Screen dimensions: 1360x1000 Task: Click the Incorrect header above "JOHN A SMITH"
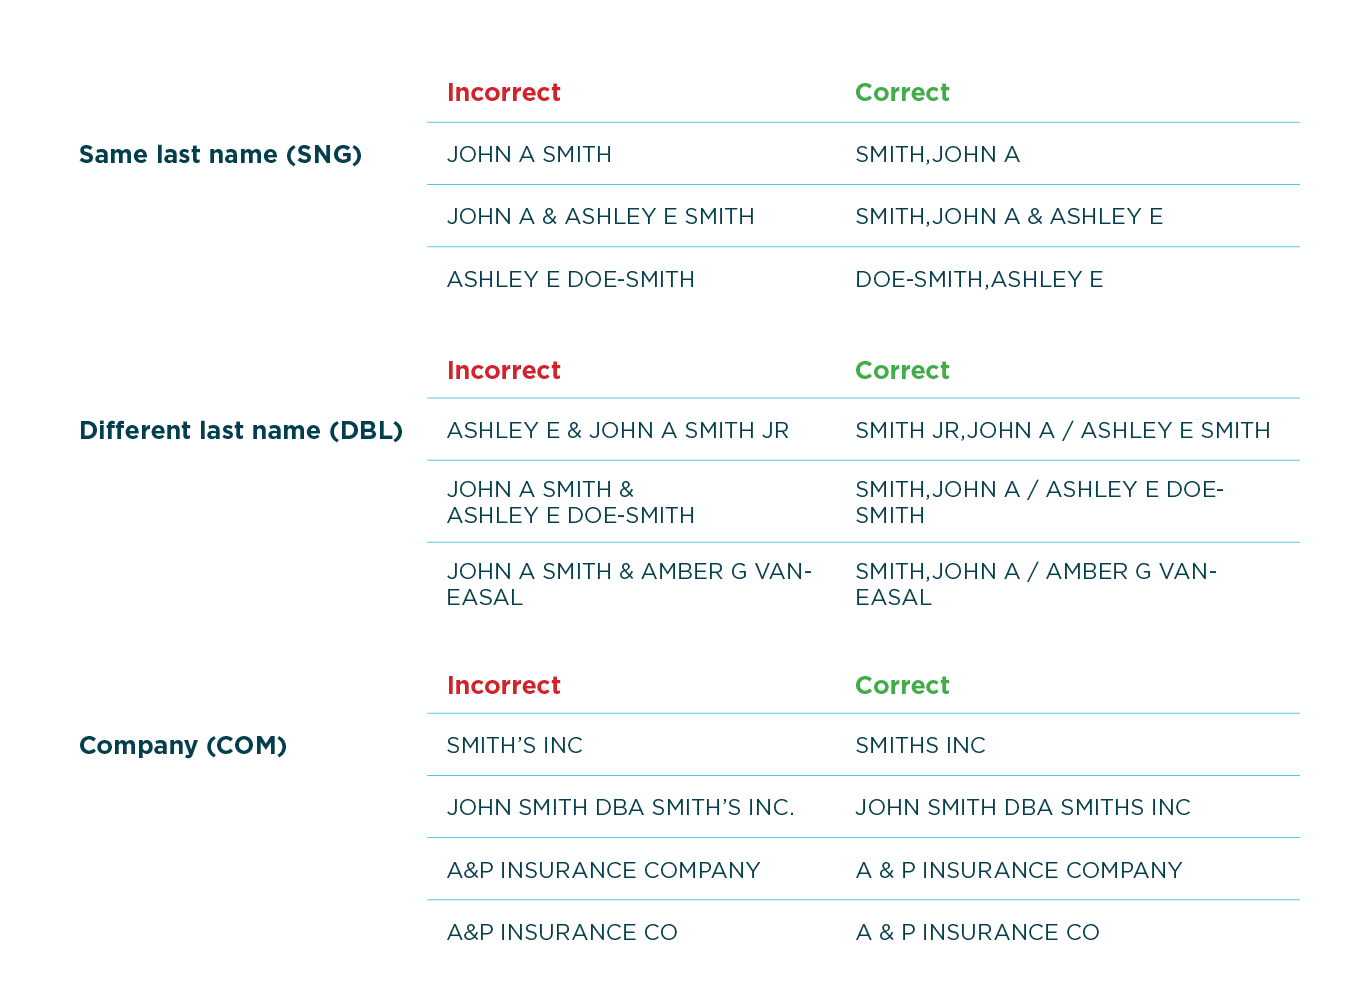[x=503, y=93]
